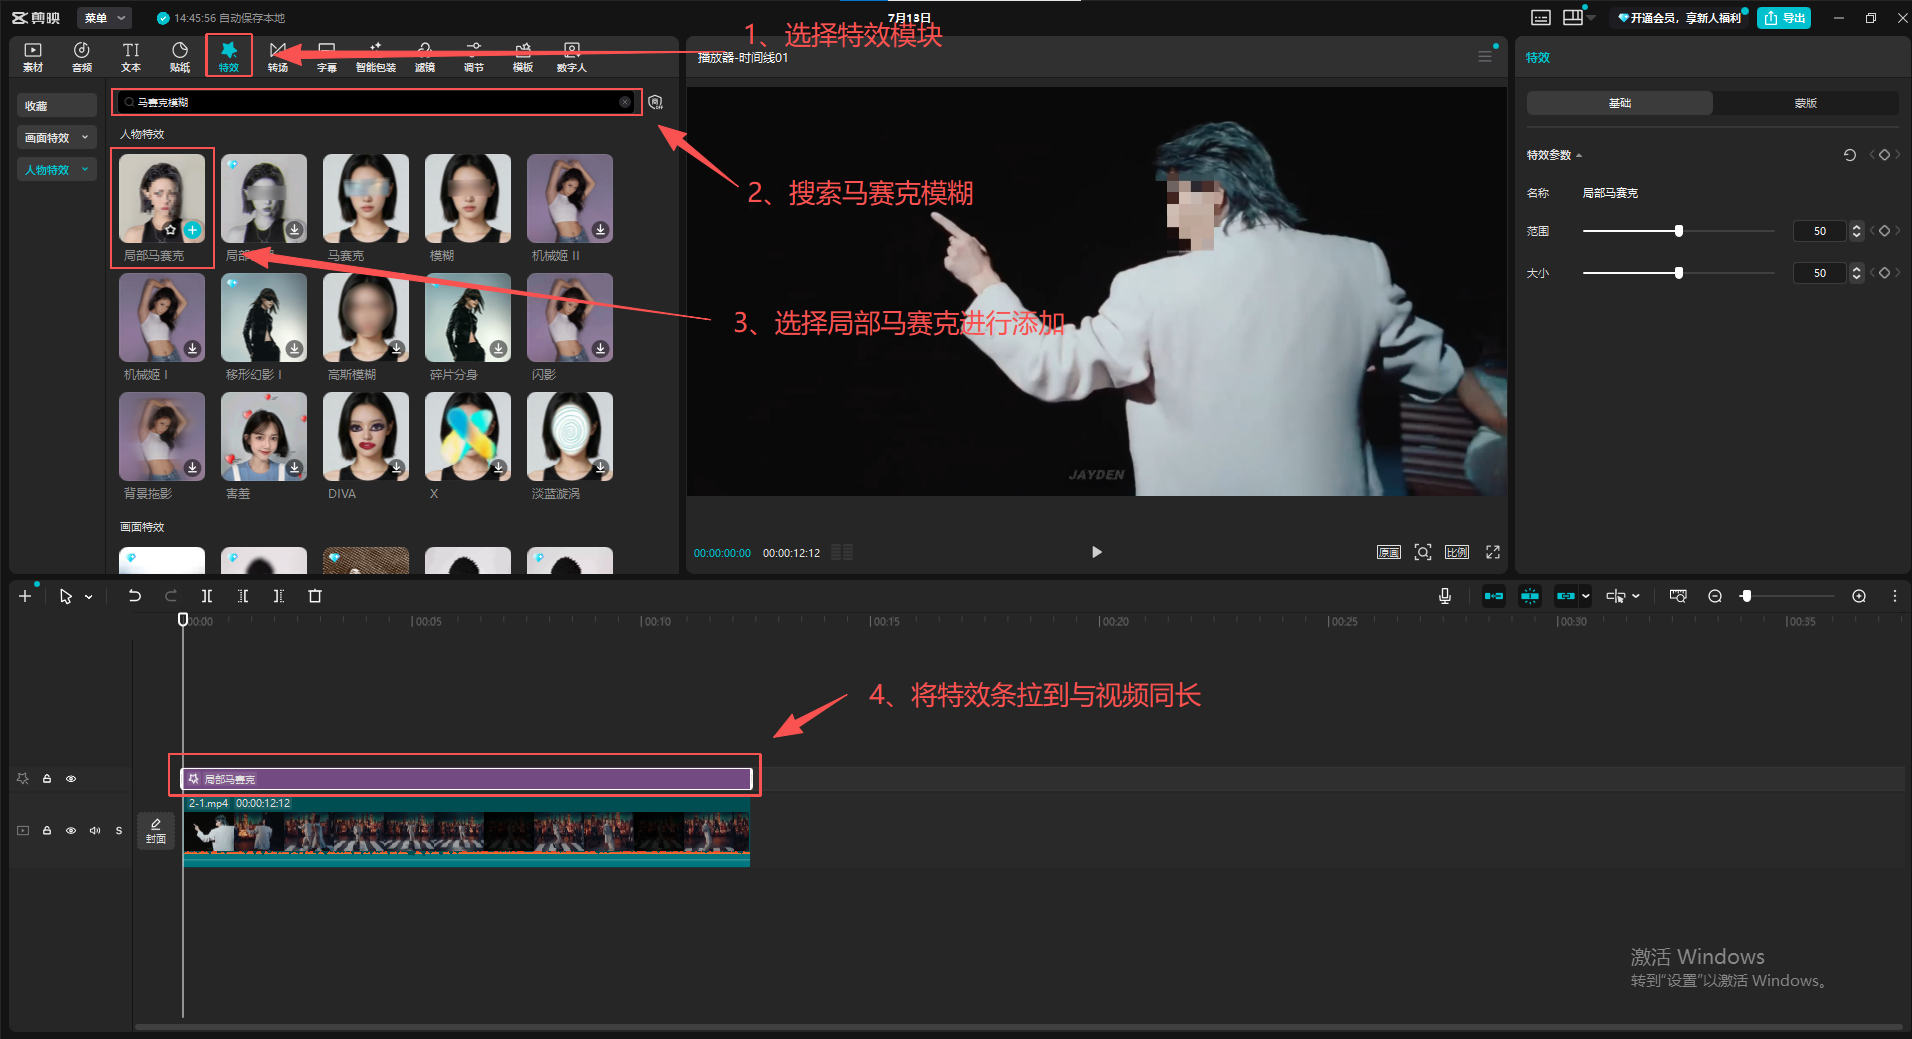Click the 开通会员 membership promo link

tap(1679, 18)
